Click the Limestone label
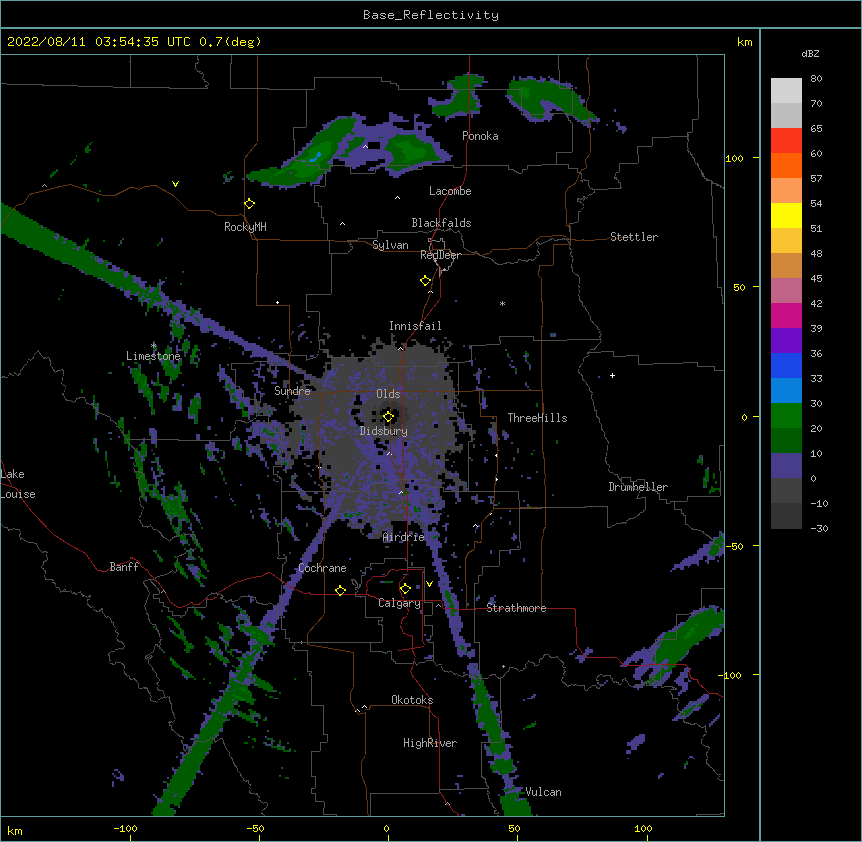The width and height of the screenshot is (862, 842). 153,356
